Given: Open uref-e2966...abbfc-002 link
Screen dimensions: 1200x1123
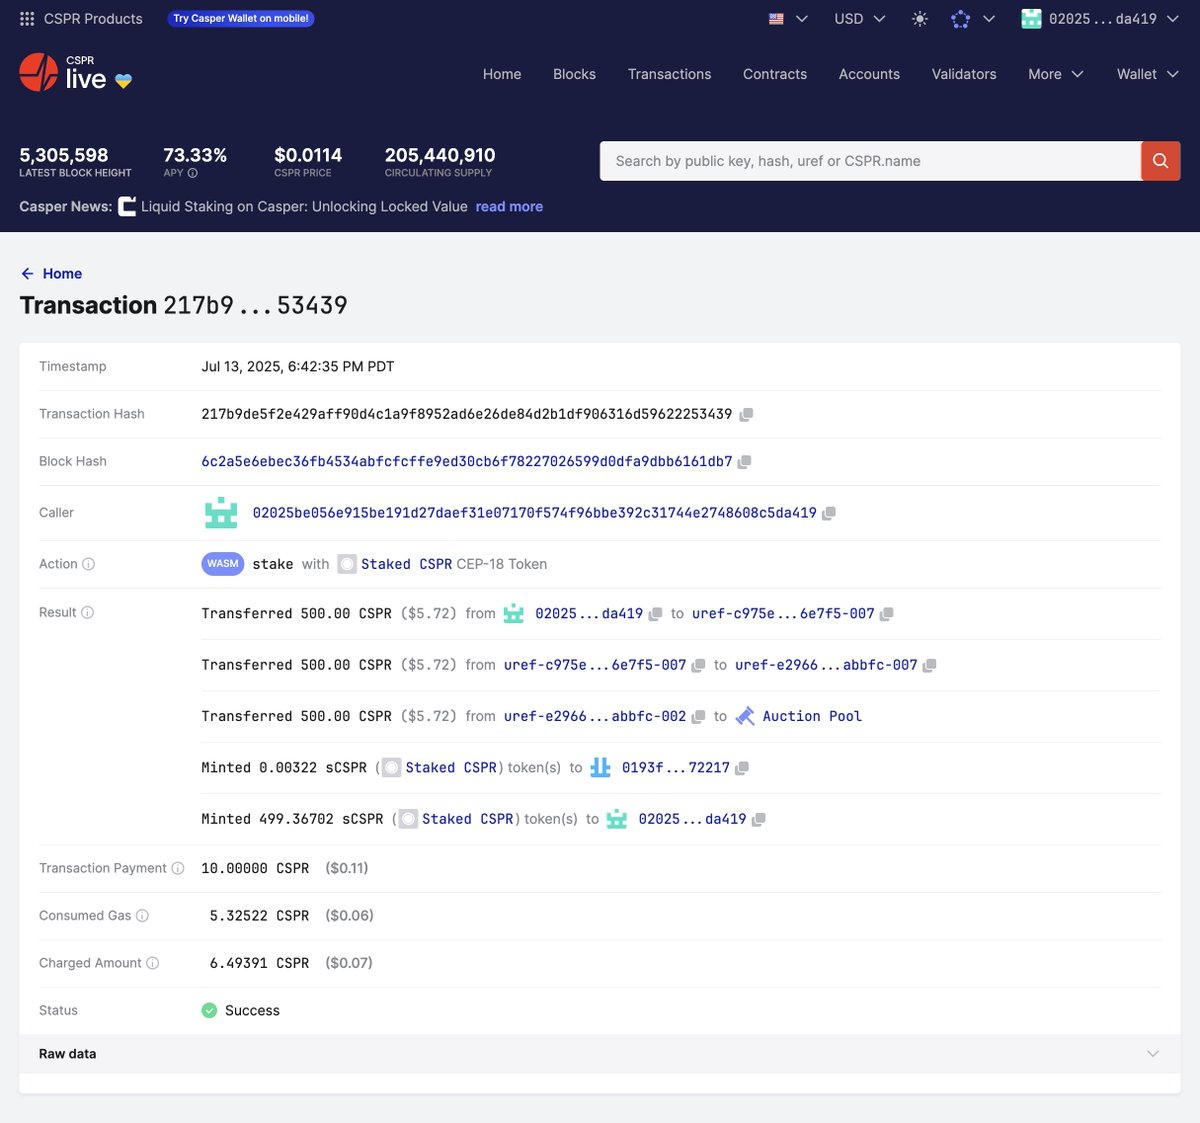Looking at the screenshot, I should [x=595, y=717].
